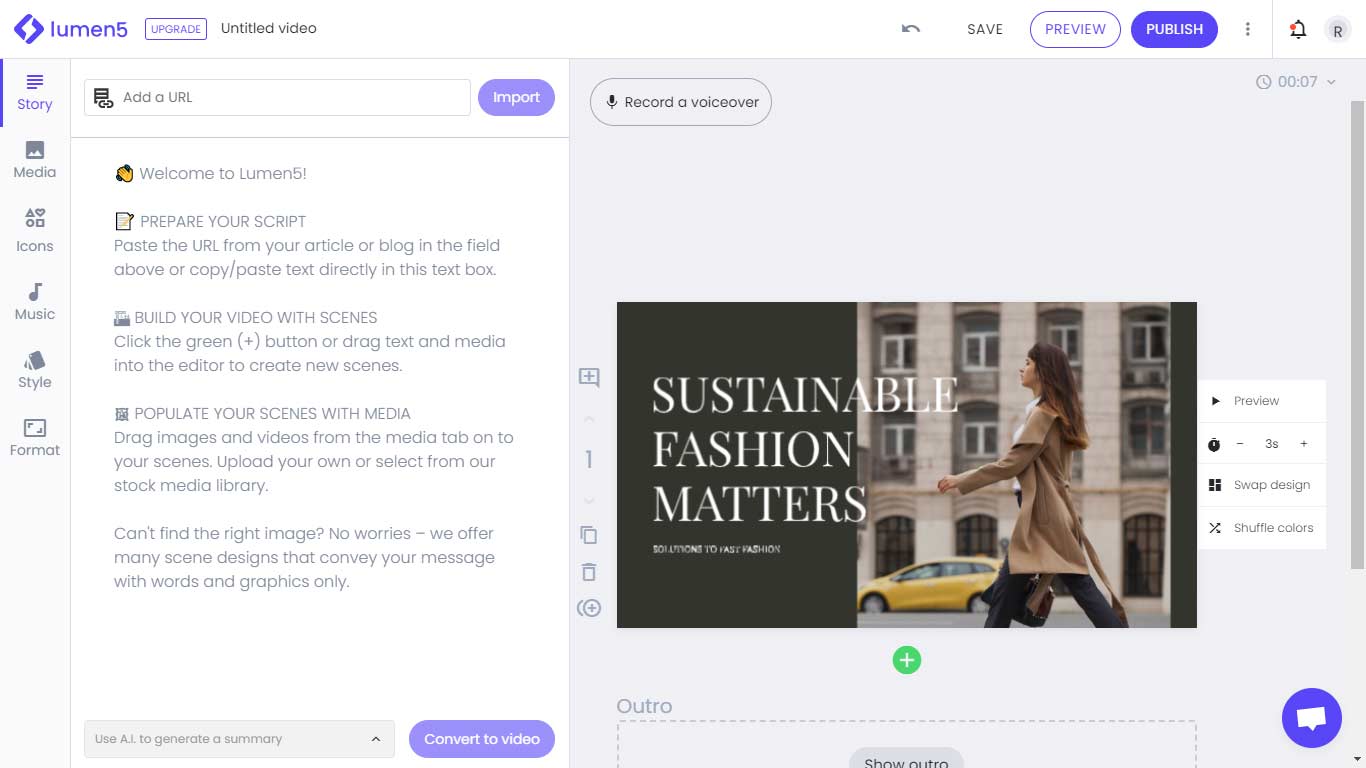Click the Show outro button

point(906,760)
